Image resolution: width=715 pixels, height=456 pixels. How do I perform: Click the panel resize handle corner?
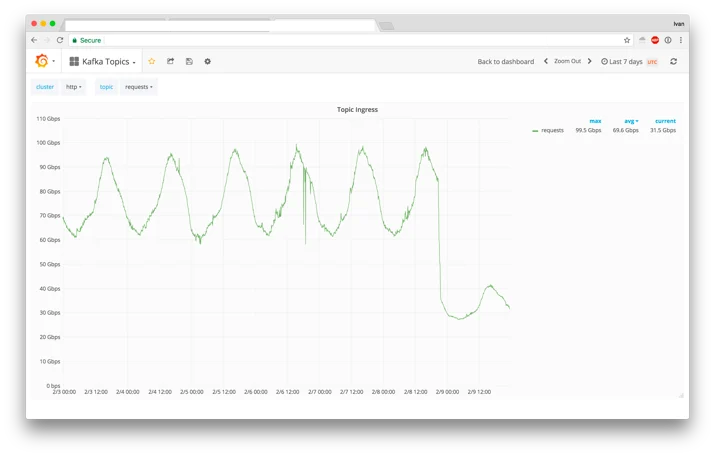pos(681,395)
